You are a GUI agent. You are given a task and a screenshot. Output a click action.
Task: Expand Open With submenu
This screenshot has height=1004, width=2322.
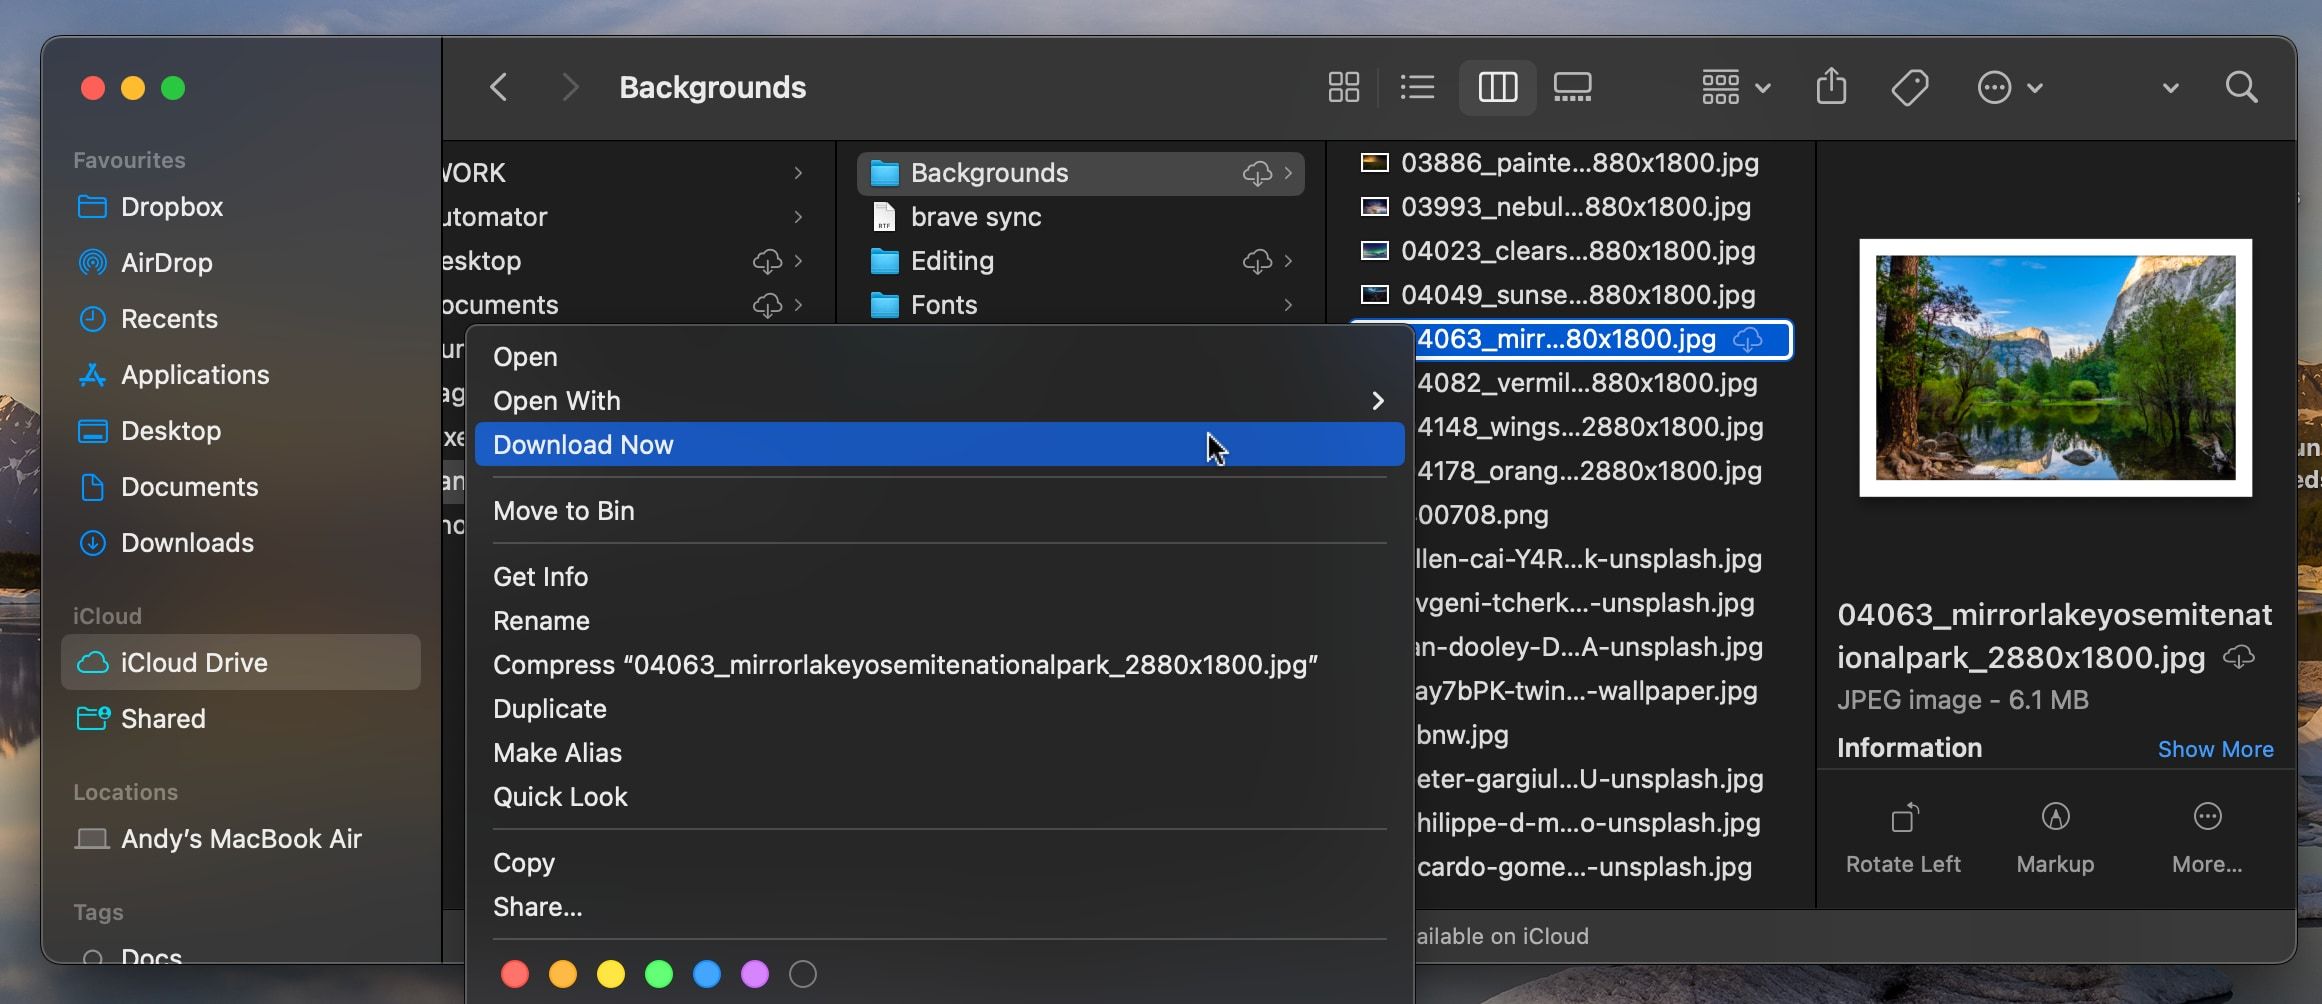click(x=938, y=401)
